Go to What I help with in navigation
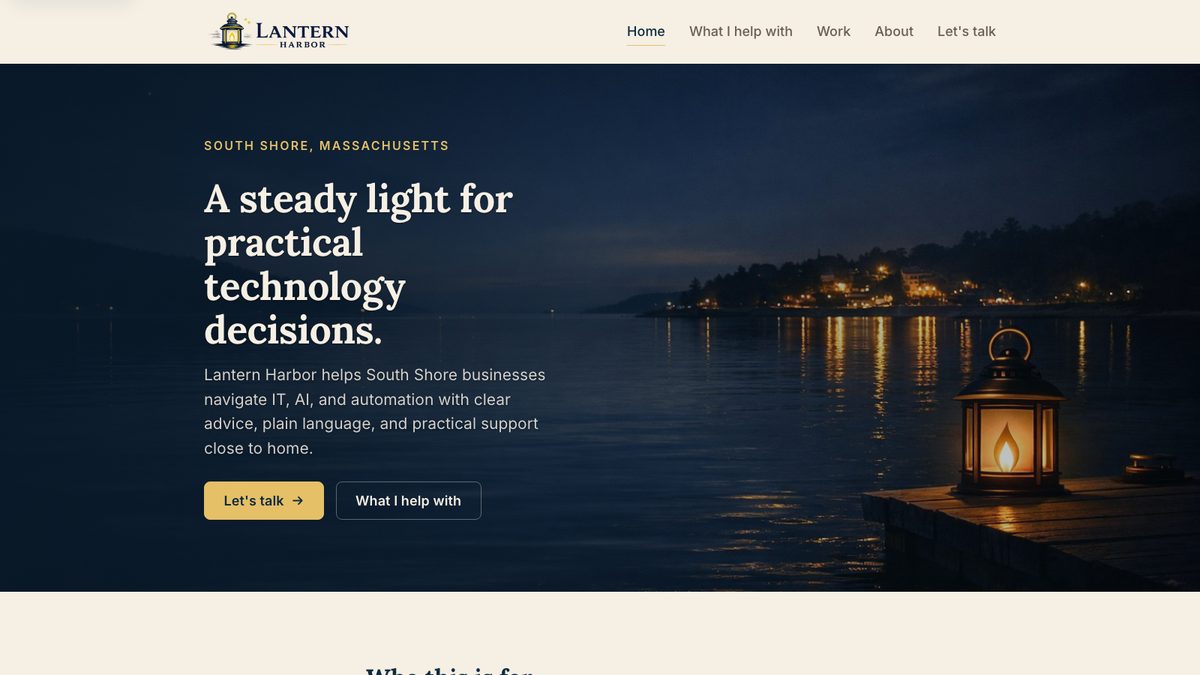1200x675 pixels. pyautogui.click(x=741, y=31)
